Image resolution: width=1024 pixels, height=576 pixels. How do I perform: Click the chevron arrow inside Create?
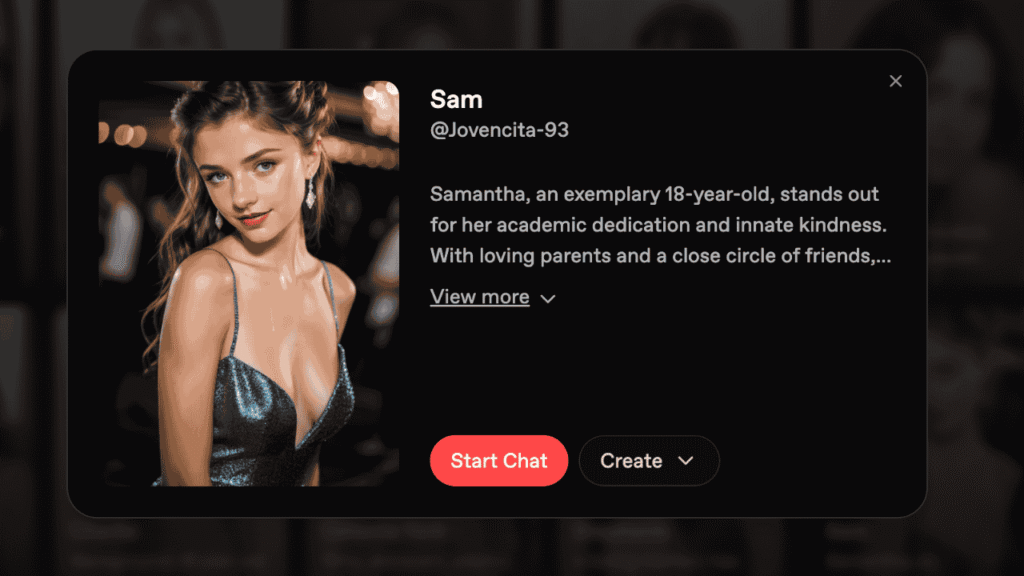coord(686,460)
